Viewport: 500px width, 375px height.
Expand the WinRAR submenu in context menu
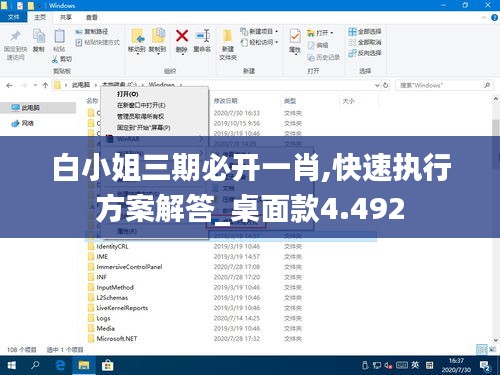click(201, 138)
